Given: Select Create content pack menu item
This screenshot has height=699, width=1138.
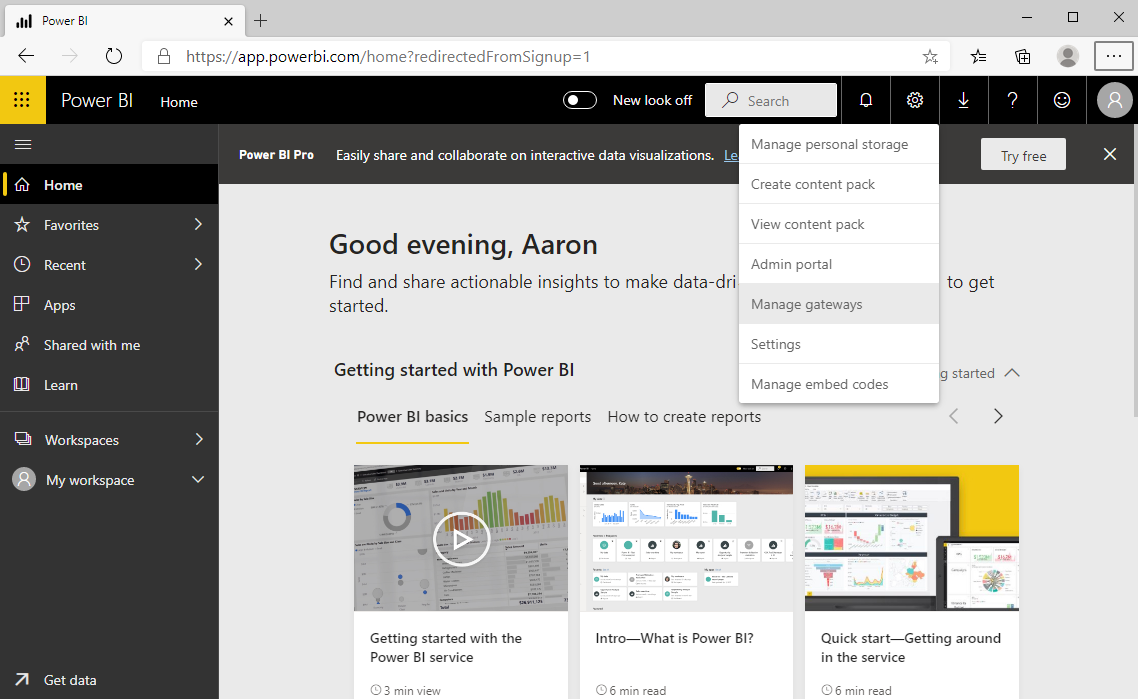Looking at the screenshot, I should [x=839, y=184].
